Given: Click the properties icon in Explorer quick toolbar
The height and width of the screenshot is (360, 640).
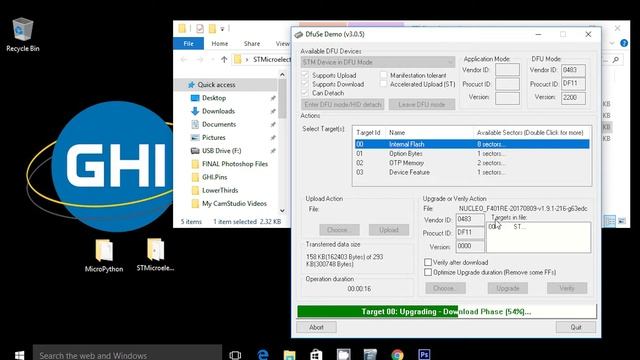Looking at the screenshot, I should coord(200,28).
